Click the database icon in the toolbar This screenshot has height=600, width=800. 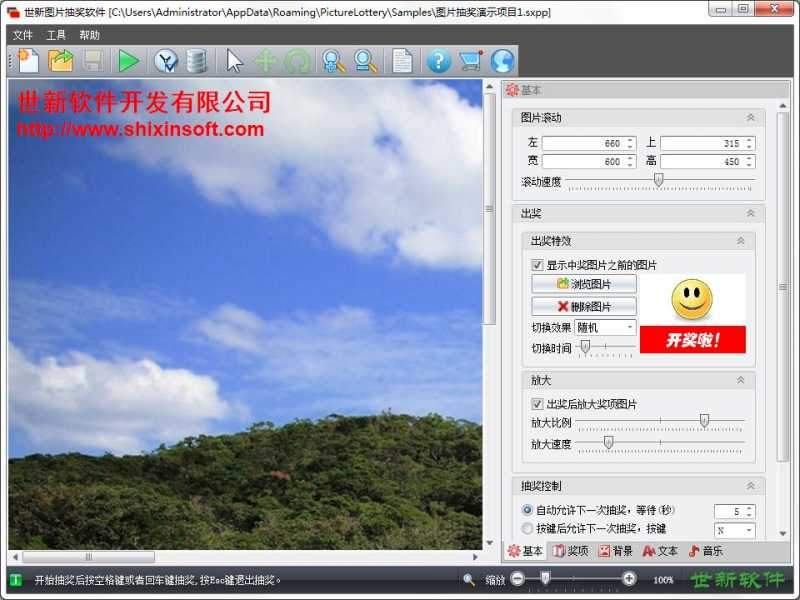tap(197, 60)
